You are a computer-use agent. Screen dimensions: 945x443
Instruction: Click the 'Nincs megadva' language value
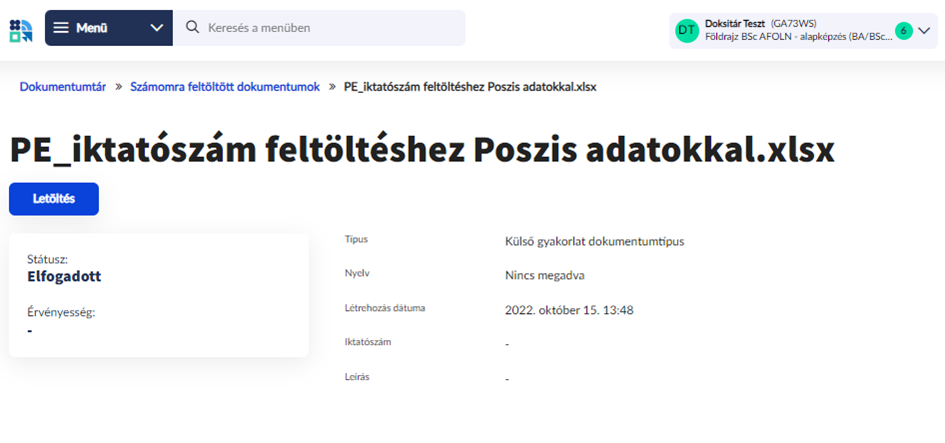(544, 275)
